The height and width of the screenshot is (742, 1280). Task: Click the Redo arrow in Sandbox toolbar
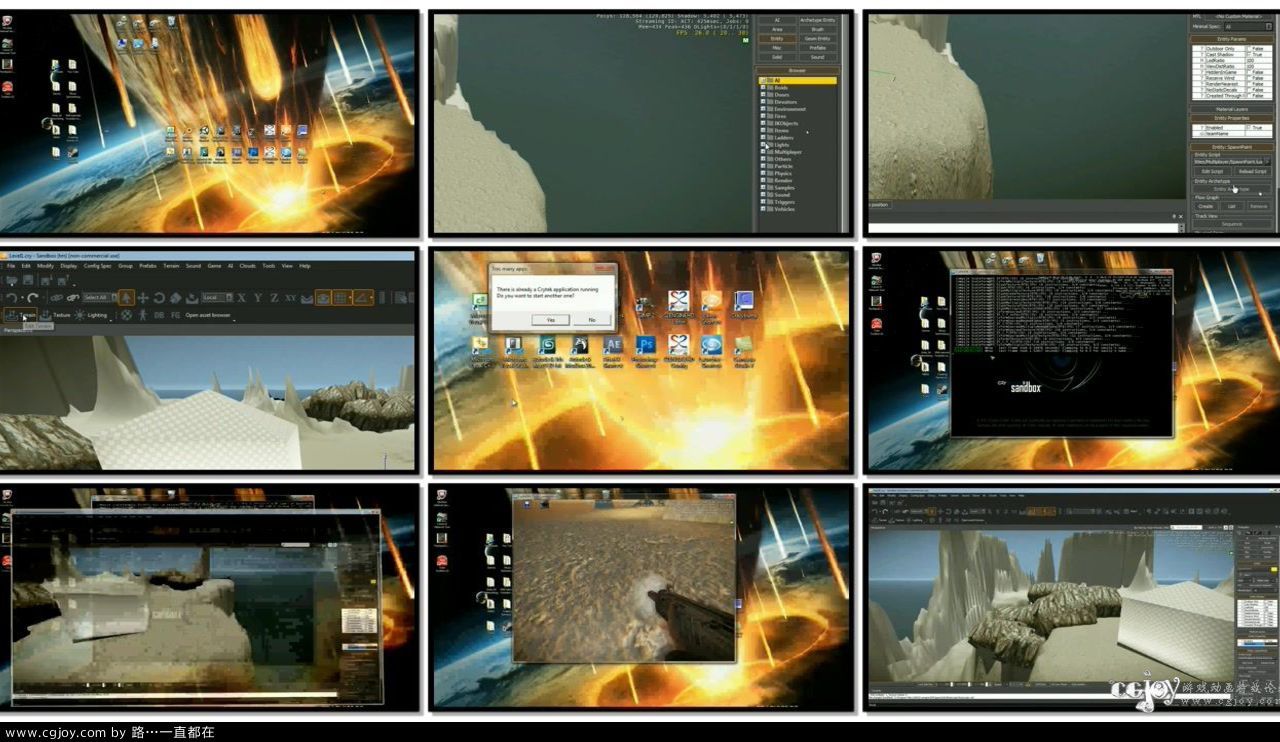[x=33, y=298]
